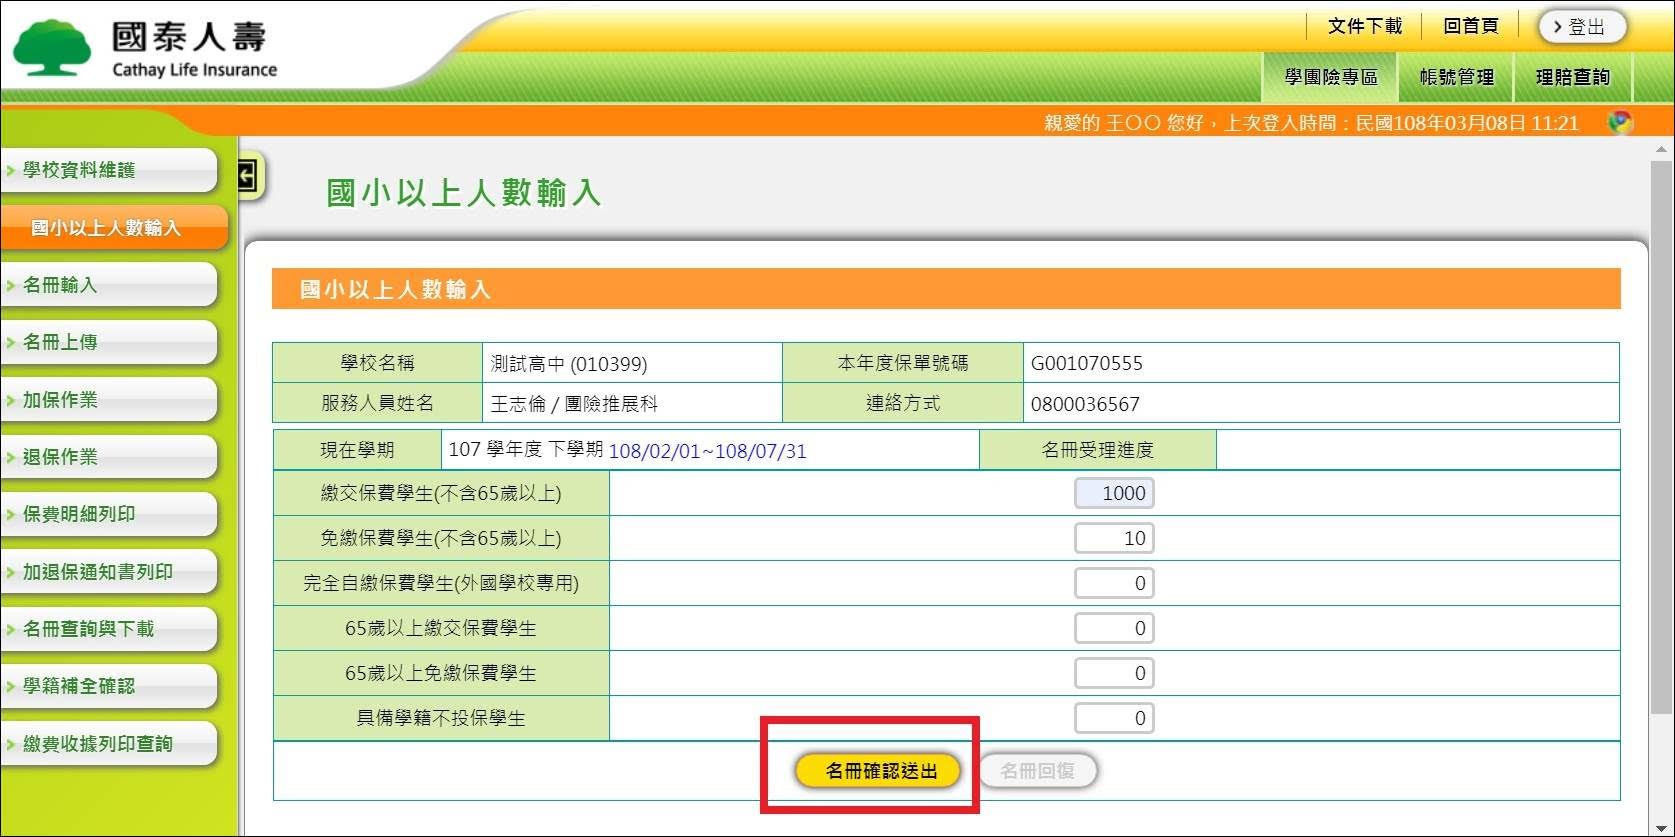This screenshot has width=1675, height=837.
Task: Click the 繳交保費學生 input field showing 1000
Action: (1114, 493)
